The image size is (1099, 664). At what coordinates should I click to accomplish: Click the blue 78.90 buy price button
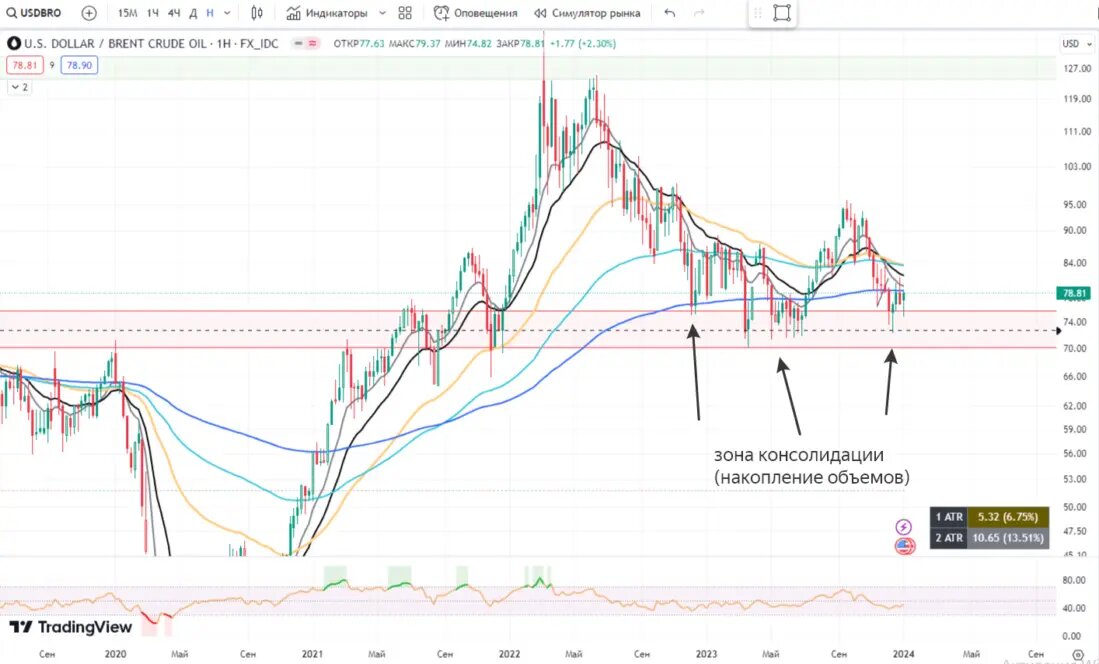(x=79, y=65)
